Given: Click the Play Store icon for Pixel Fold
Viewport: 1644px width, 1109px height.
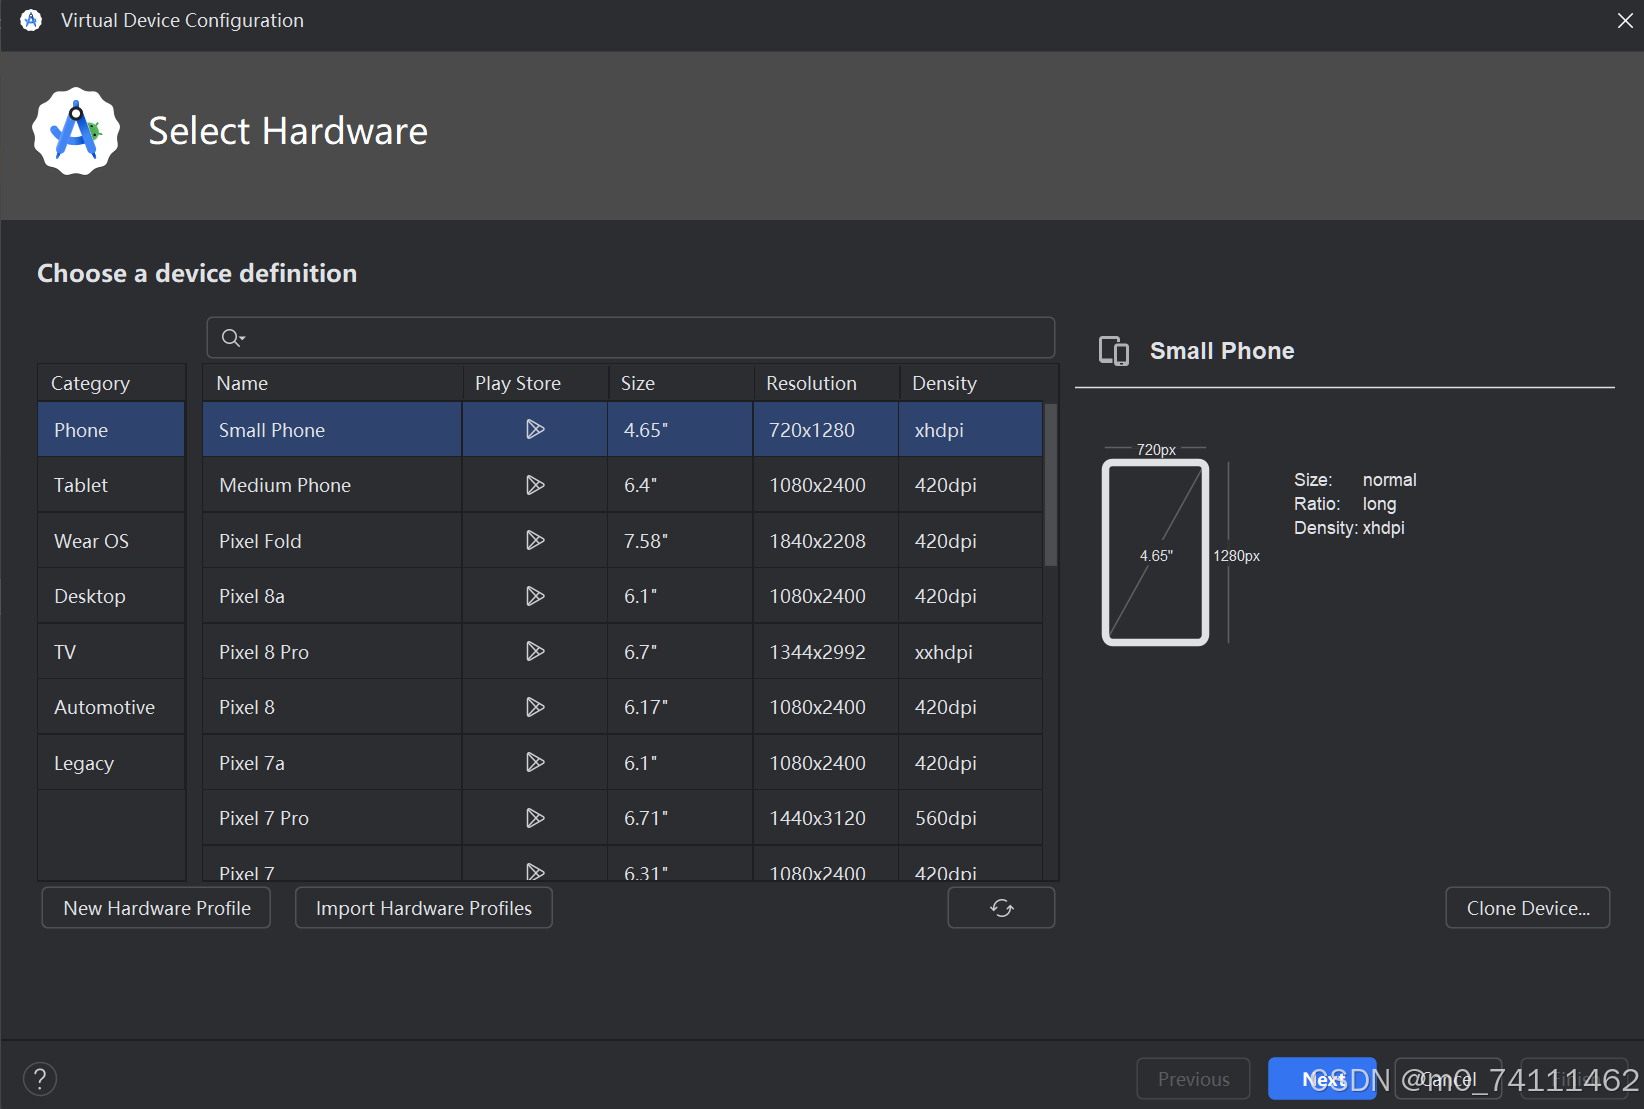Looking at the screenshot, I should 535,540.
